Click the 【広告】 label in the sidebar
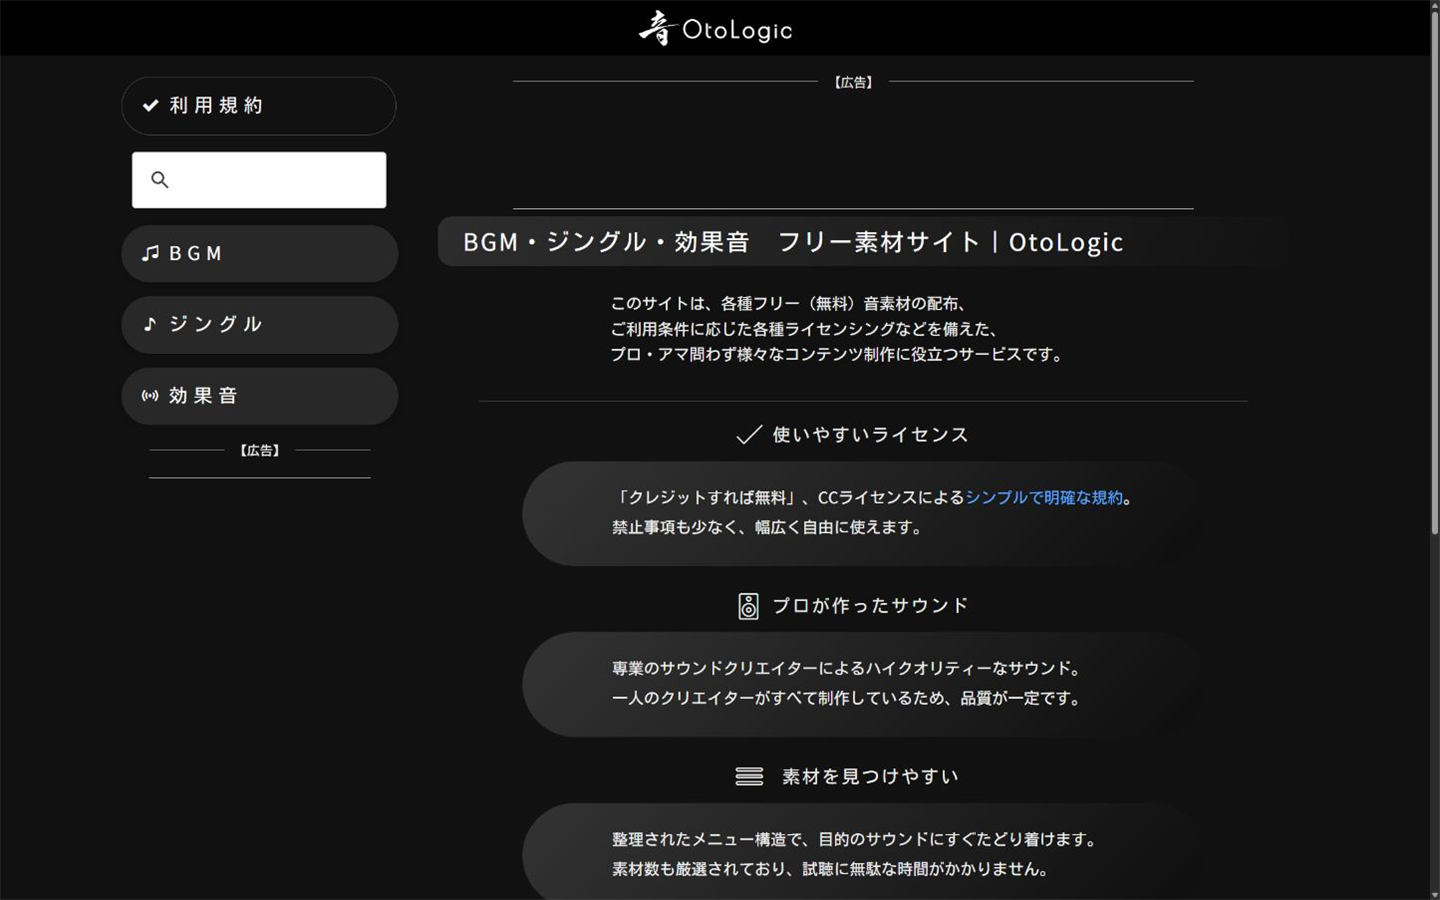1440x900 pixels. click(x=260, y=451)
